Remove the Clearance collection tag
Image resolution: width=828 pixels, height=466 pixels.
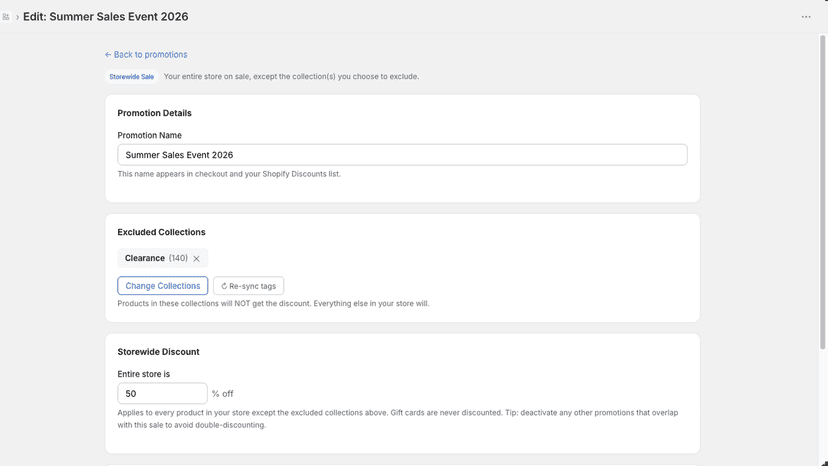[x=196, y=258]
